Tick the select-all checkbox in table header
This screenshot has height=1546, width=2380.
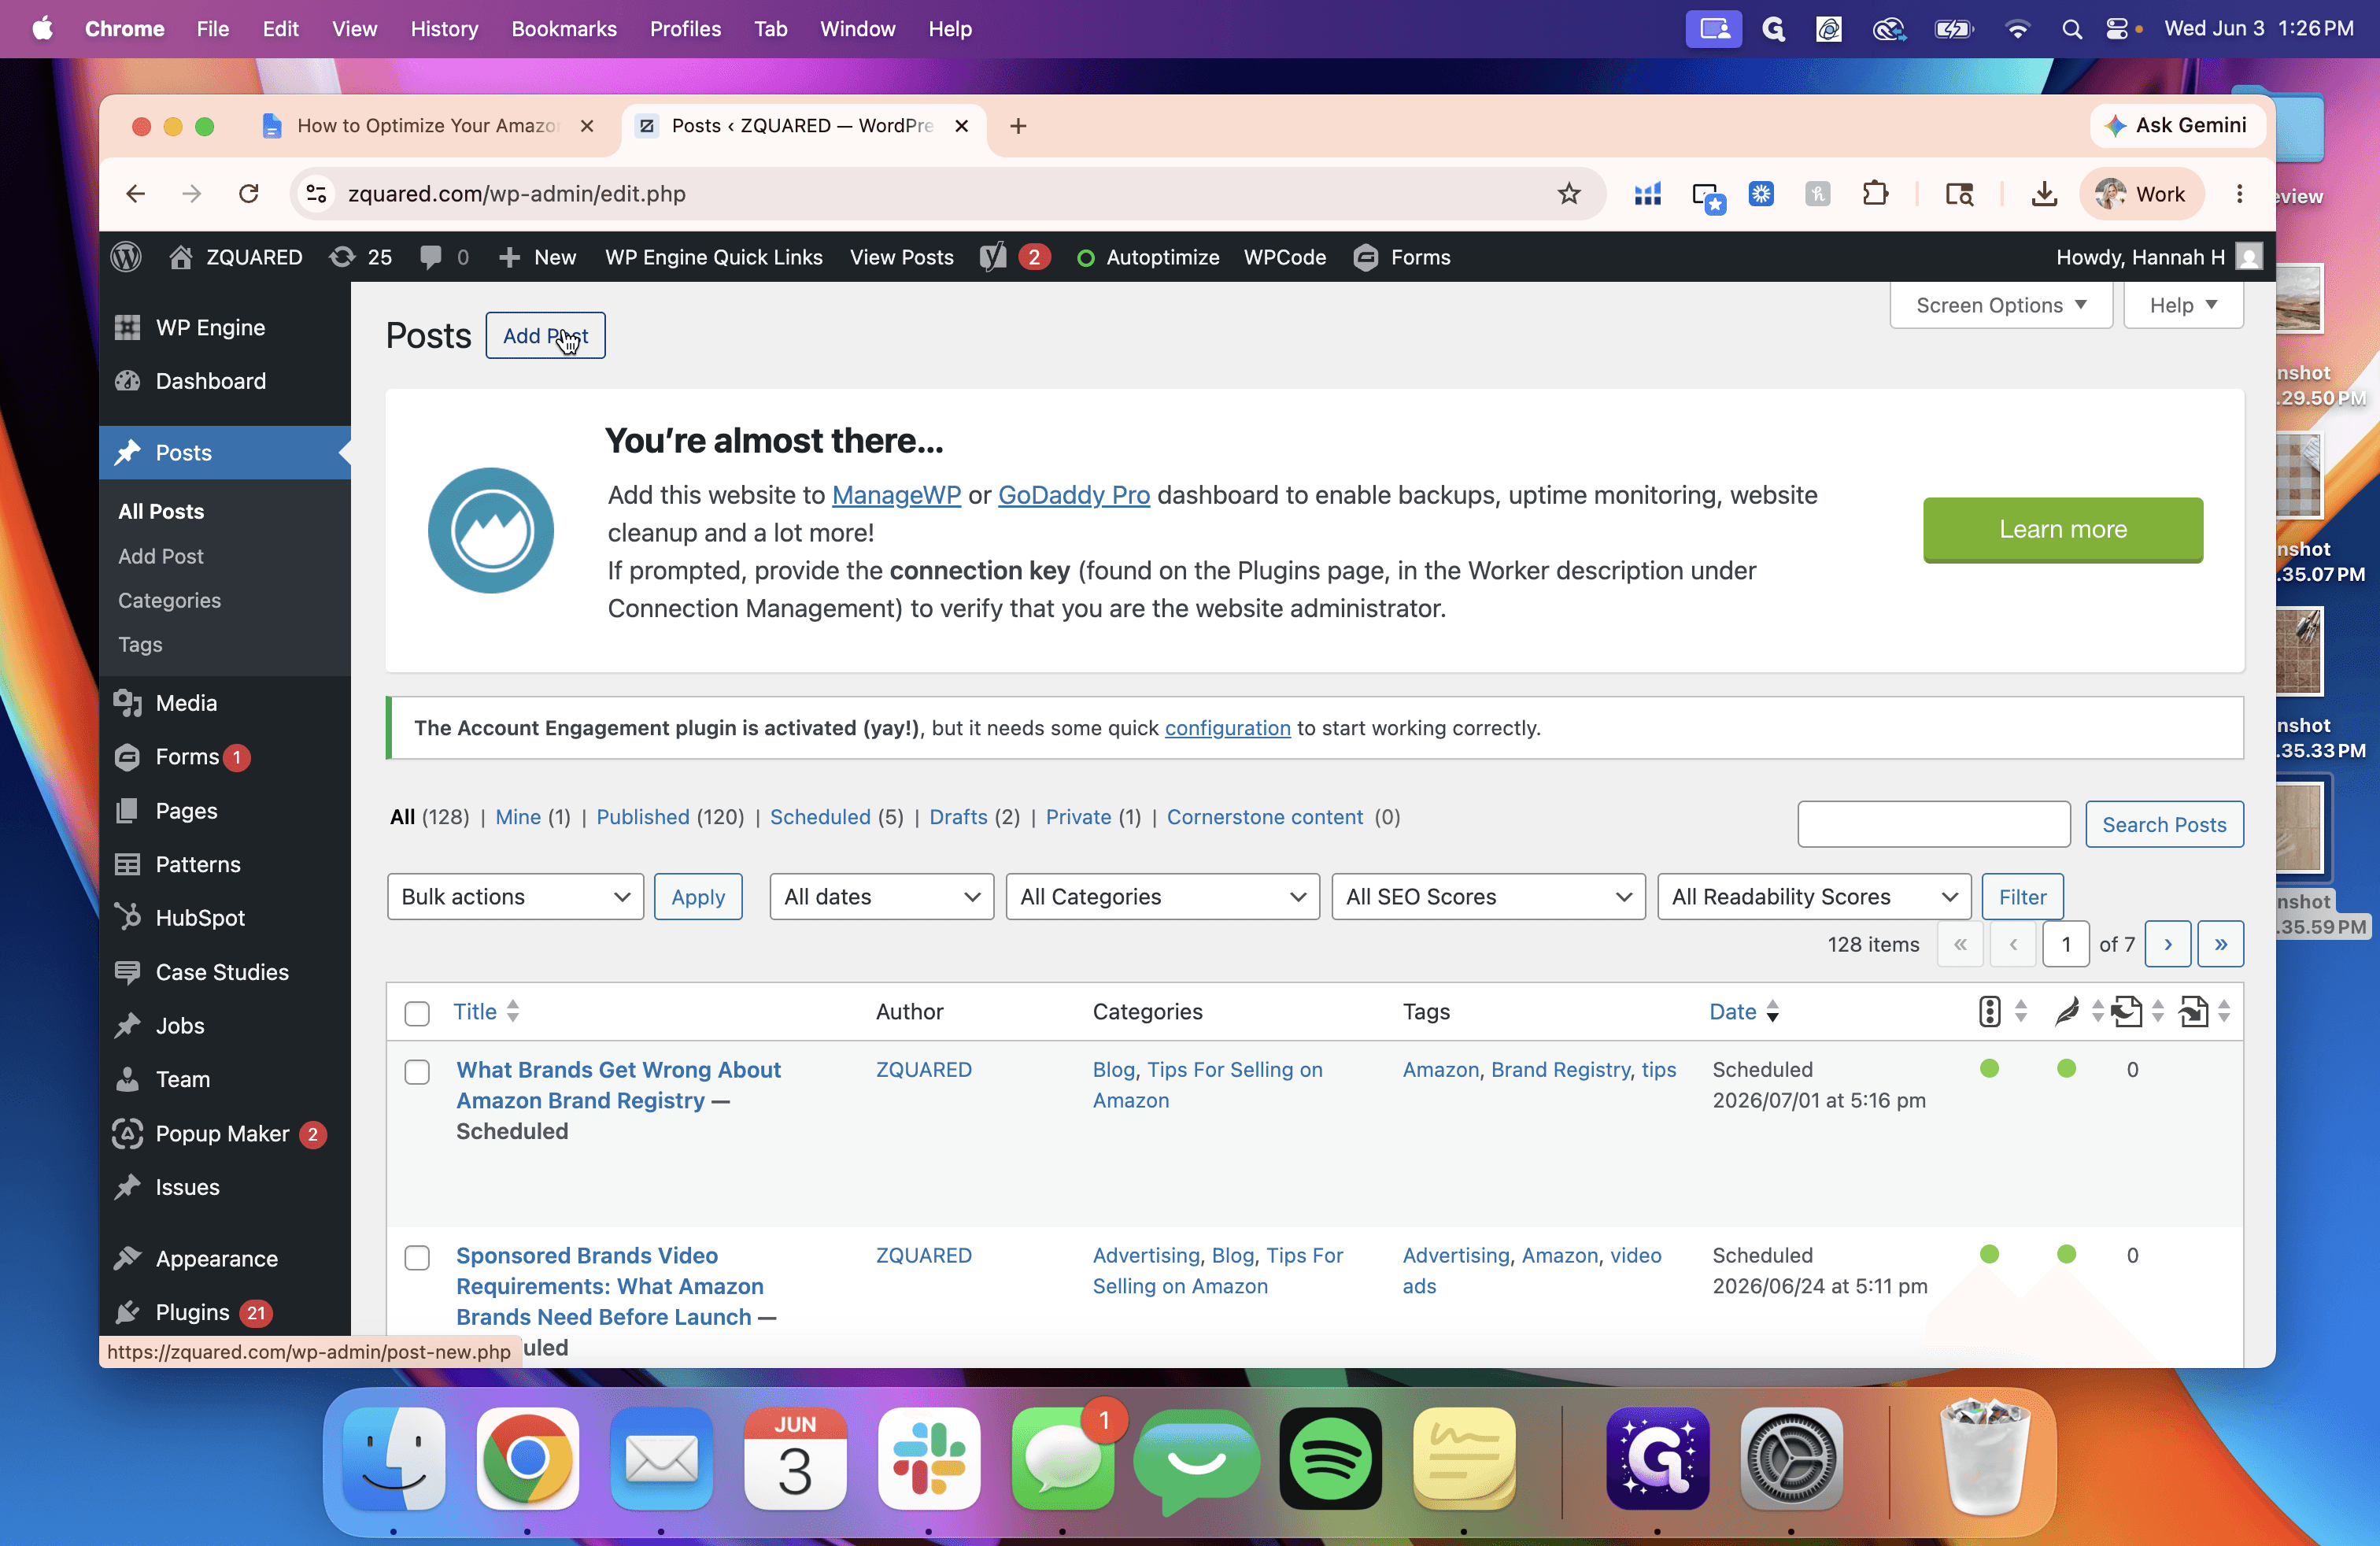(x=417, y=1013)
